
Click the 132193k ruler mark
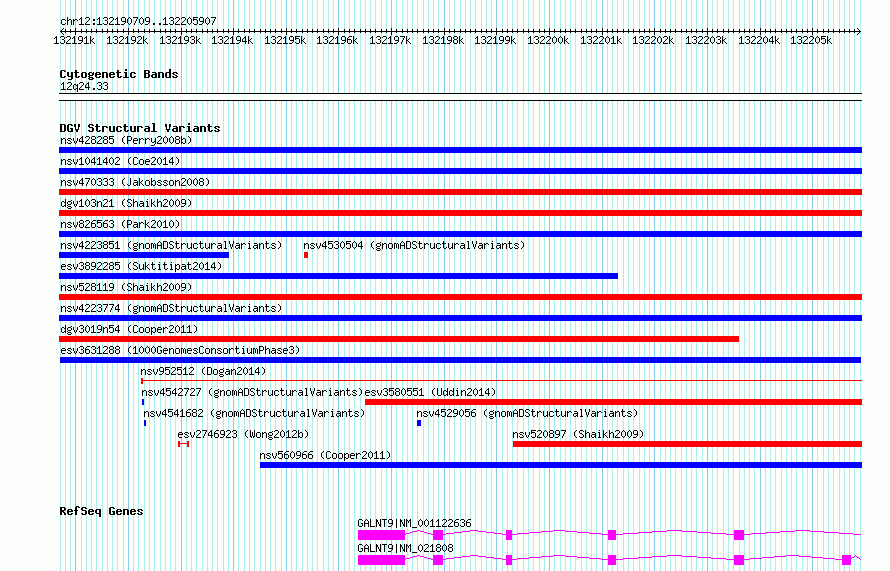click(180, 40)
